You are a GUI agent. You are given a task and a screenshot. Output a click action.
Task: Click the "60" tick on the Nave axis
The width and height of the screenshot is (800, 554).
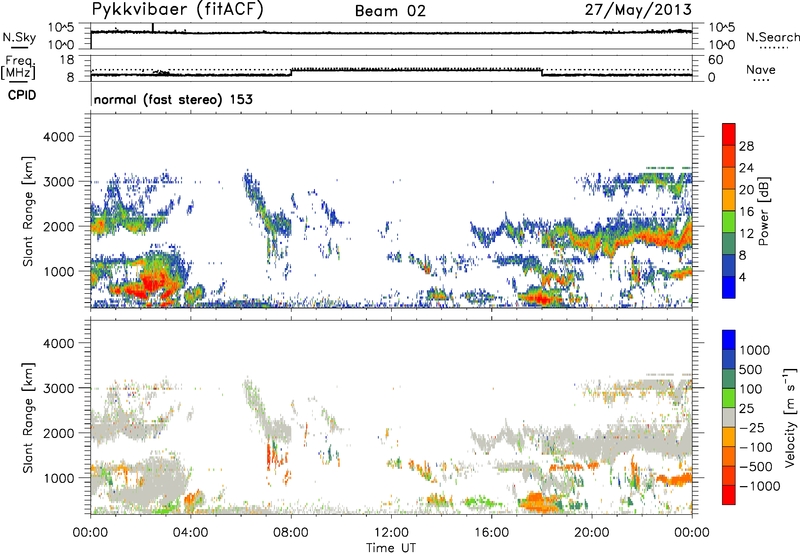click(715, 60)
